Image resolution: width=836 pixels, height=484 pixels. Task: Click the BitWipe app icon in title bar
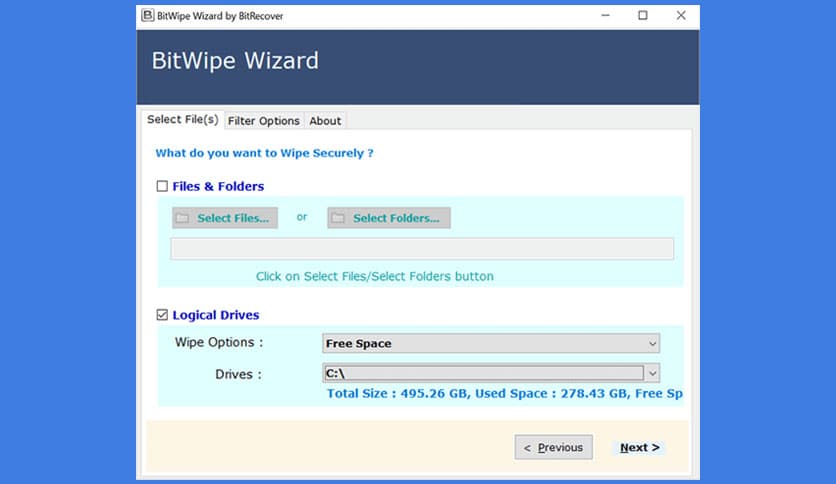click(148, 15)
